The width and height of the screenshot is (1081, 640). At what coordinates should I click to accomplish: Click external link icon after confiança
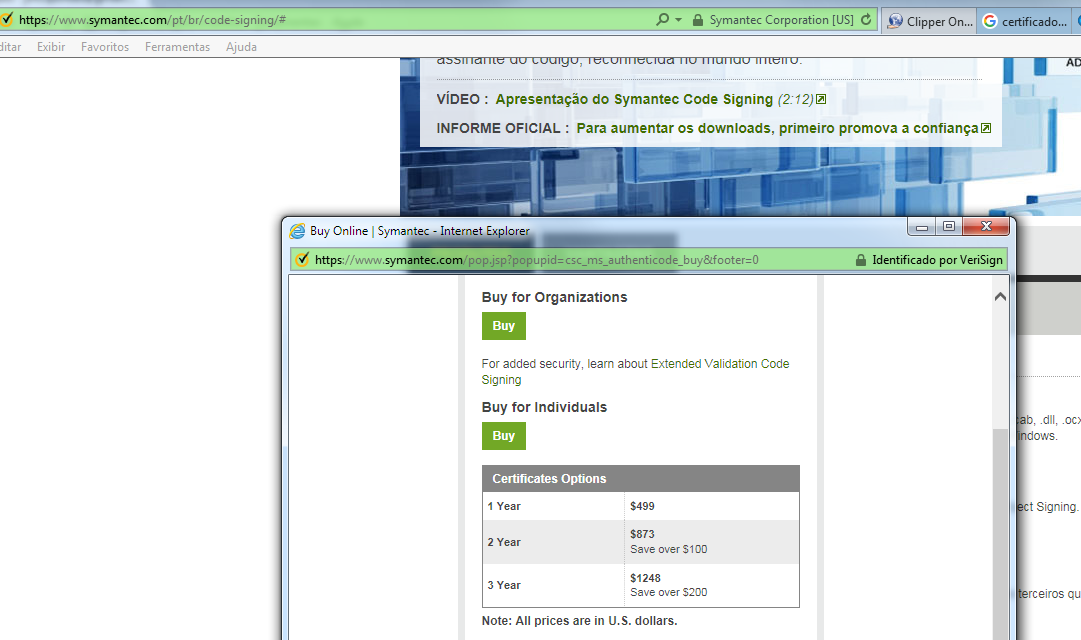[986, 128]
